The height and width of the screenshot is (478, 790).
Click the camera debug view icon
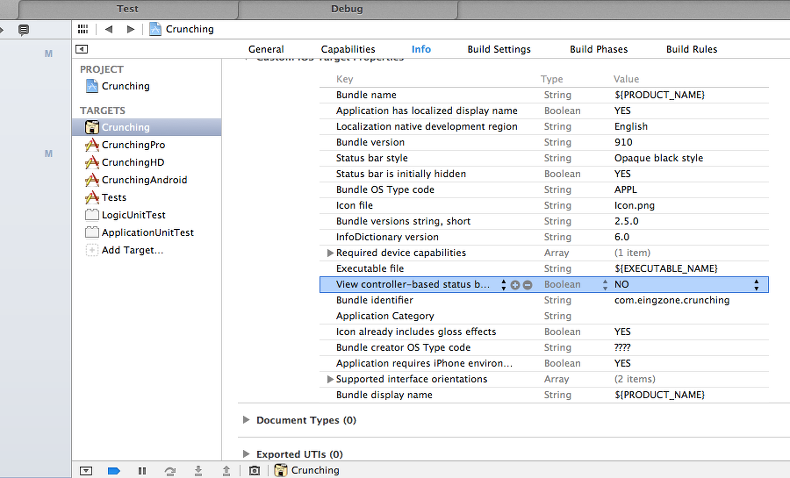(254, 470)
